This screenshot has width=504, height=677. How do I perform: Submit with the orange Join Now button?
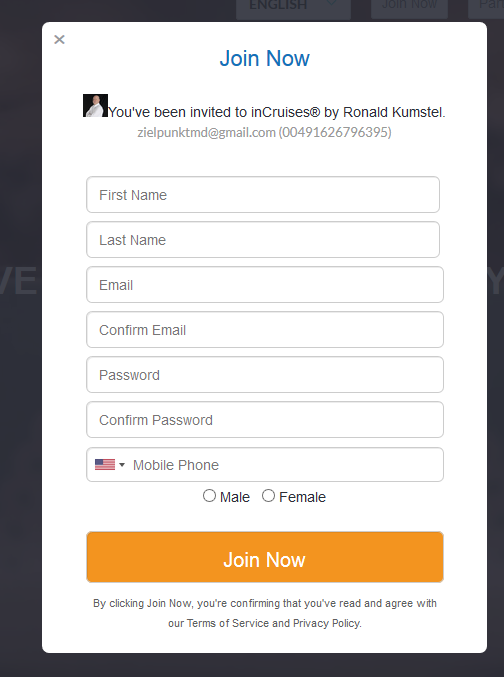pos(265,557)
